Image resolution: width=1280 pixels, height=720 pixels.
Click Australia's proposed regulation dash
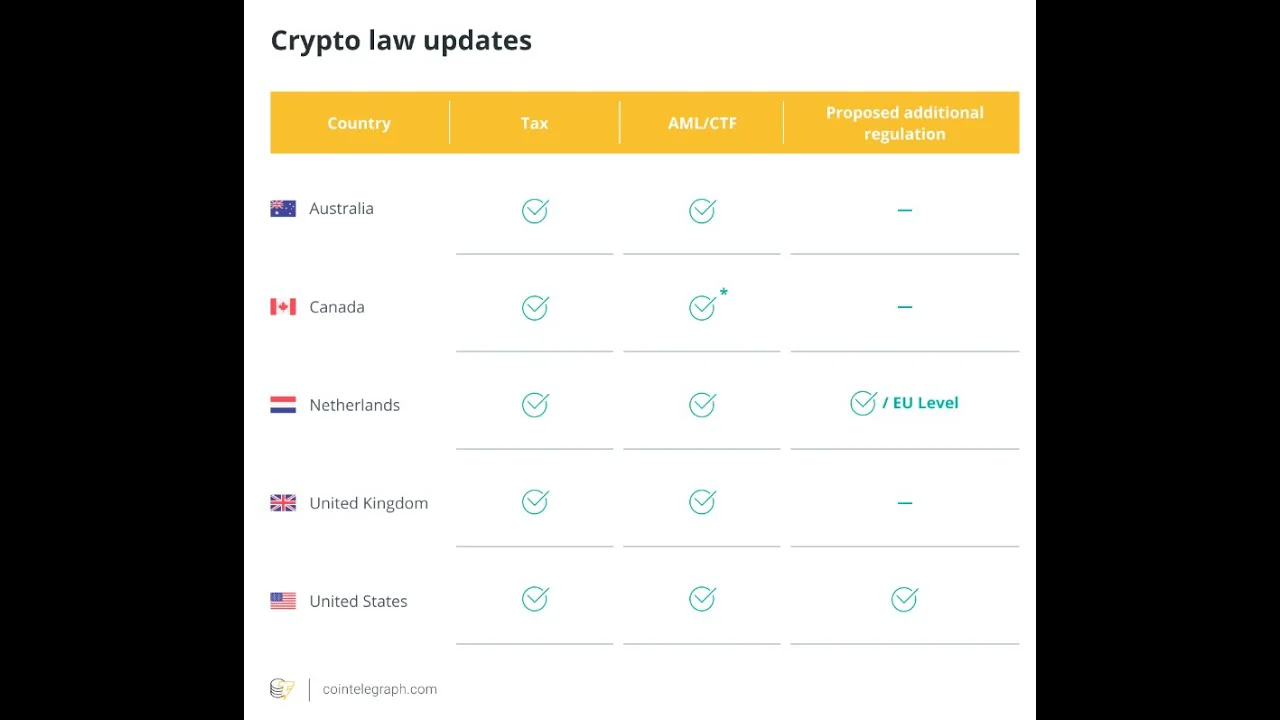point(904,210)
